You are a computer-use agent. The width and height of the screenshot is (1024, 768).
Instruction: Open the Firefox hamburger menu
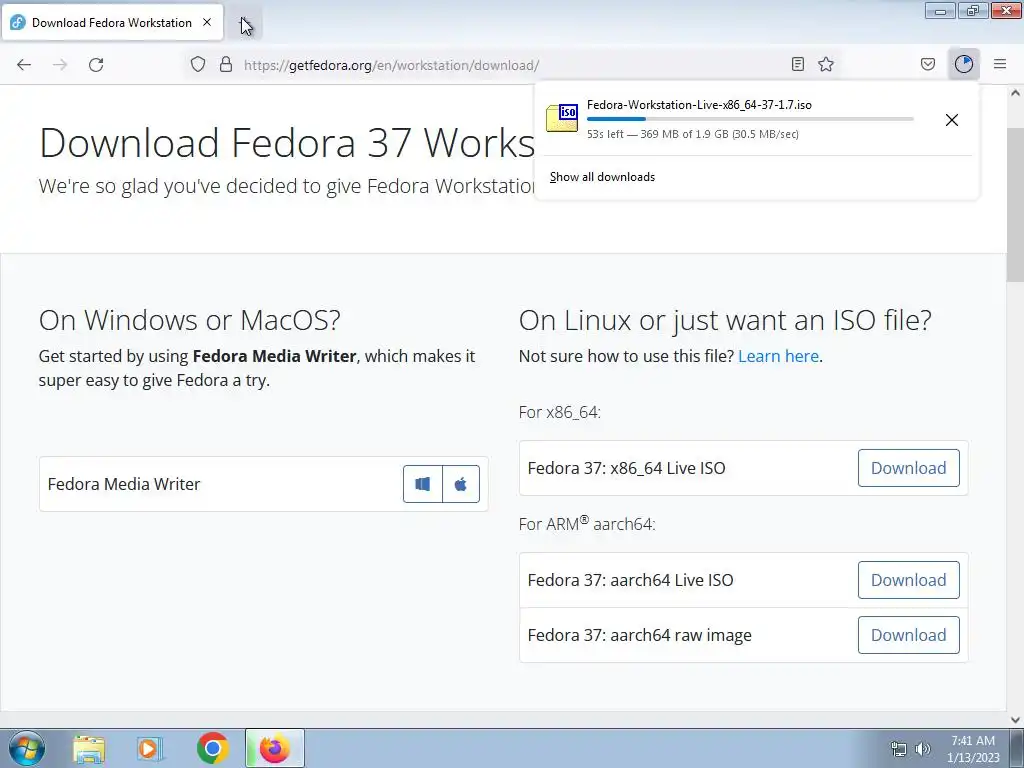1000,64
